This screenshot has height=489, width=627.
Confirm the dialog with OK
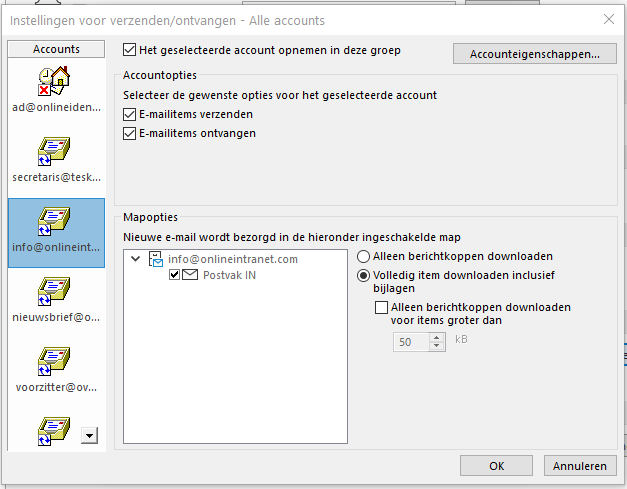(497, 466)
